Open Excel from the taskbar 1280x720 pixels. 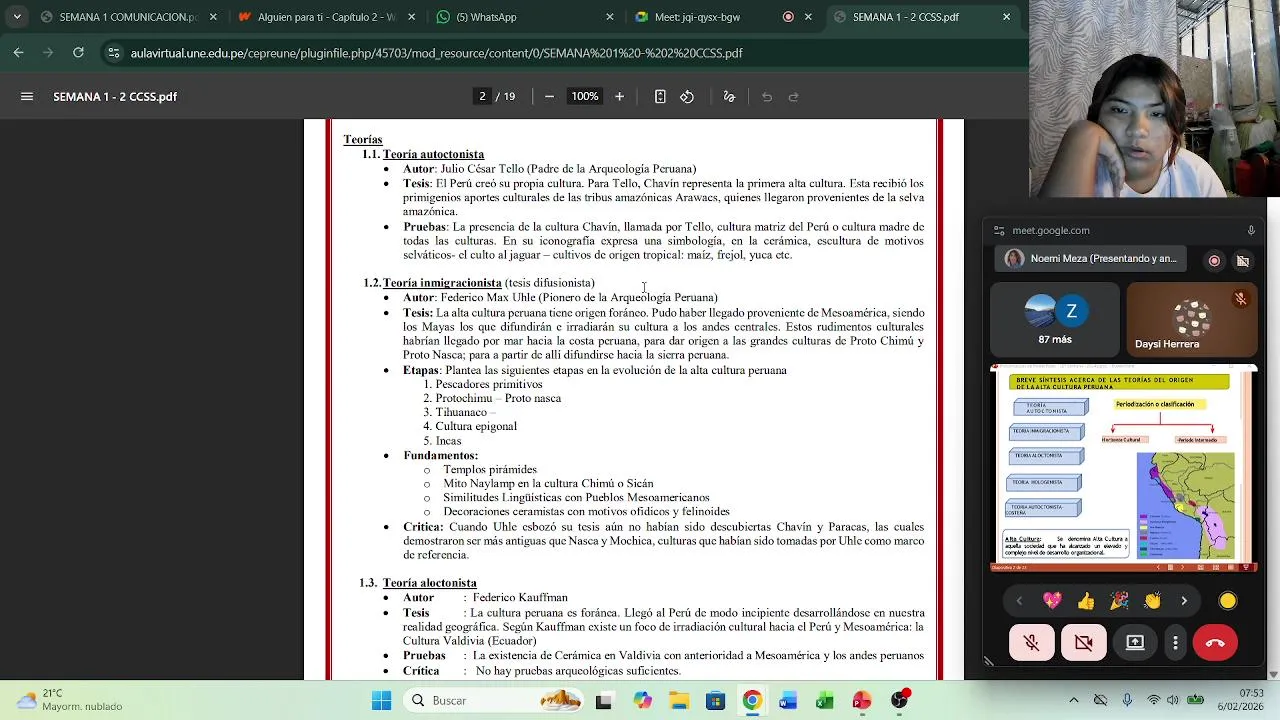point(825,701)
